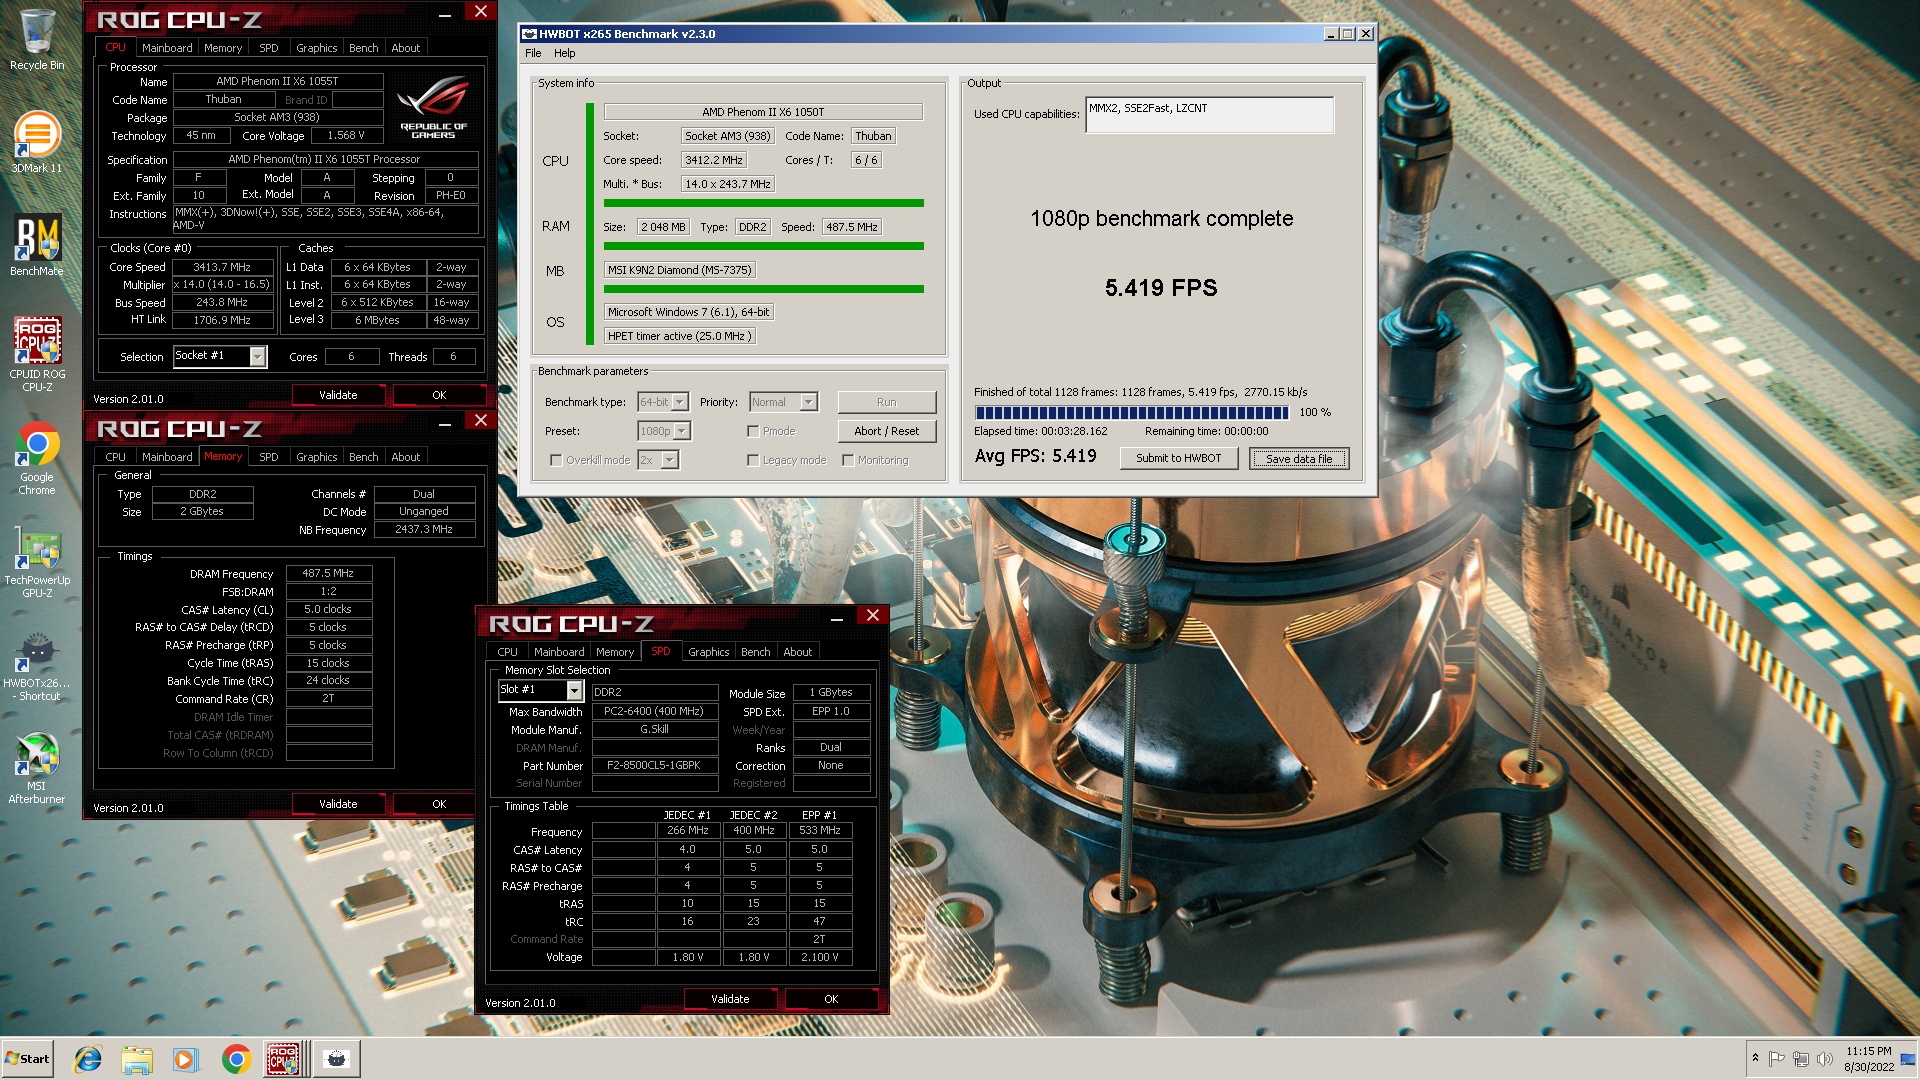Click the benchmark progress bar at 100 %
Viewport: 1920px width, 1080px height.
tap(1132, 412)
